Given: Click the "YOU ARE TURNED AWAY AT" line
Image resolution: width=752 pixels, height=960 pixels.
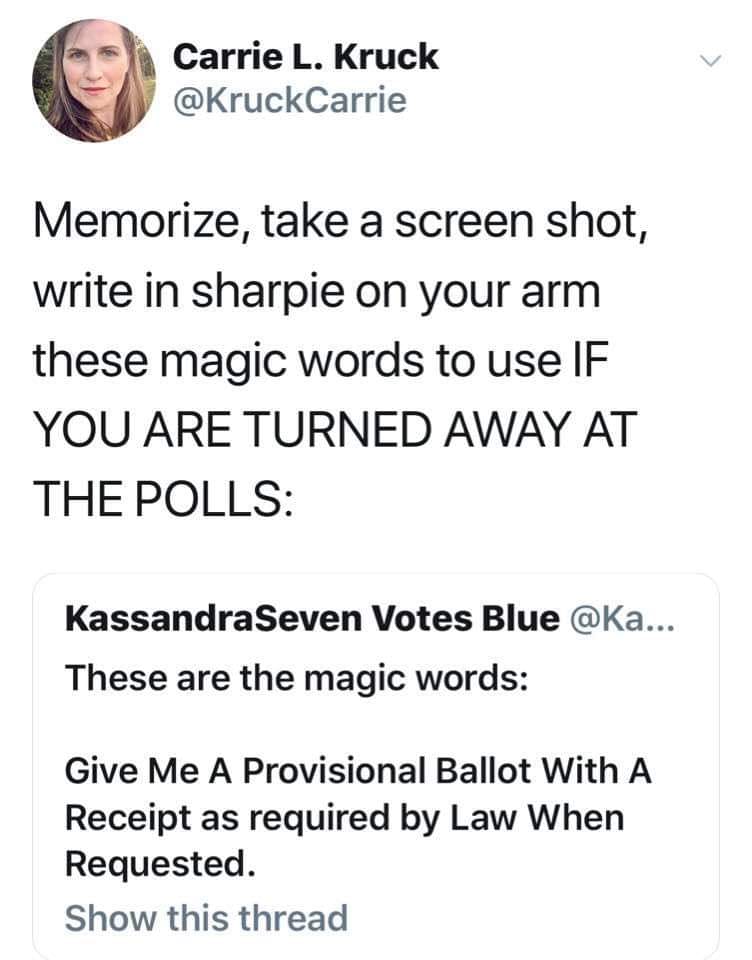Looking at the screenshot, I should pos(333,425).
